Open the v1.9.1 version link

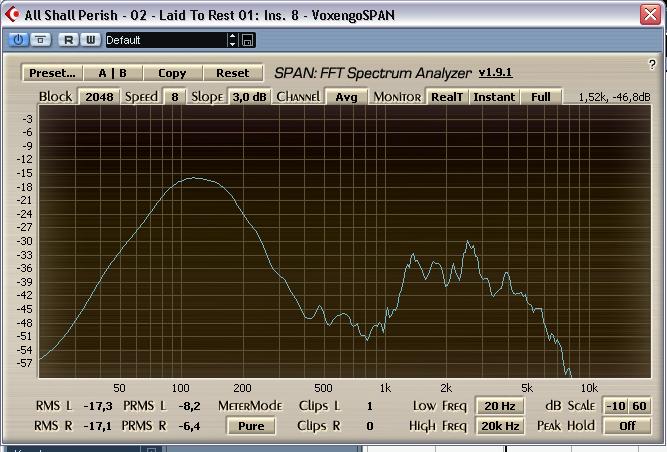click(x=495, y=72)
